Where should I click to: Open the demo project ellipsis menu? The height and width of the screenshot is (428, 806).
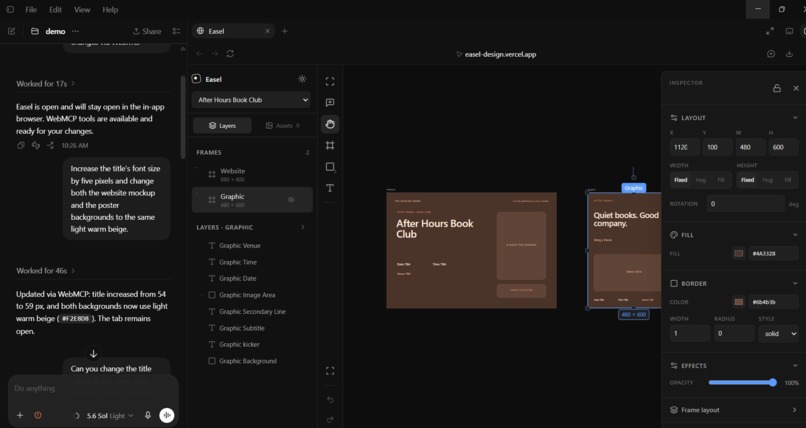click(76, 31)
